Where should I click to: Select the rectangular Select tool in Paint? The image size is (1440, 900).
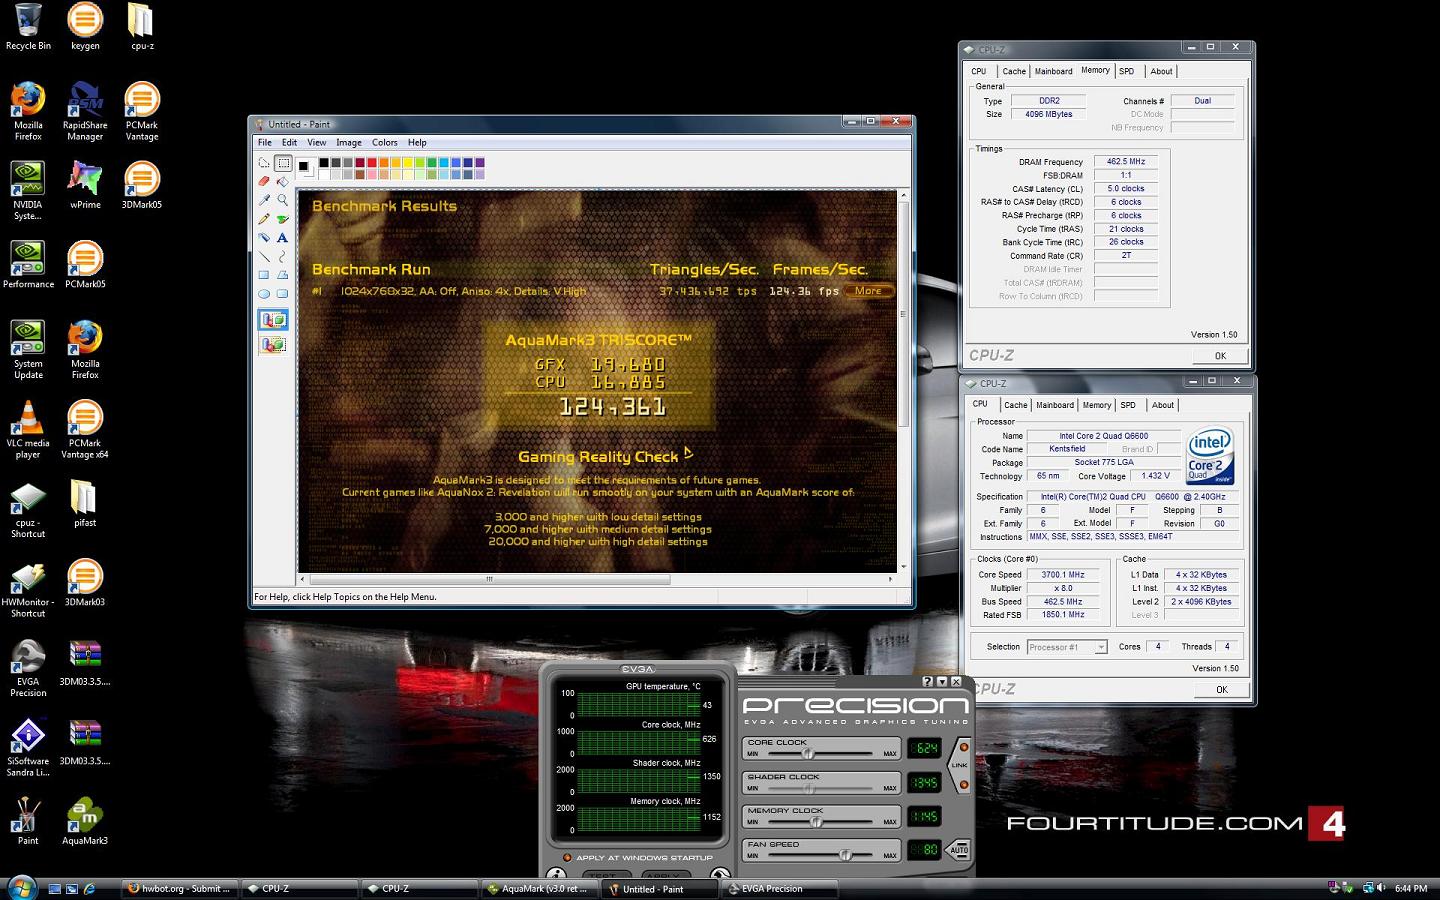283,163
